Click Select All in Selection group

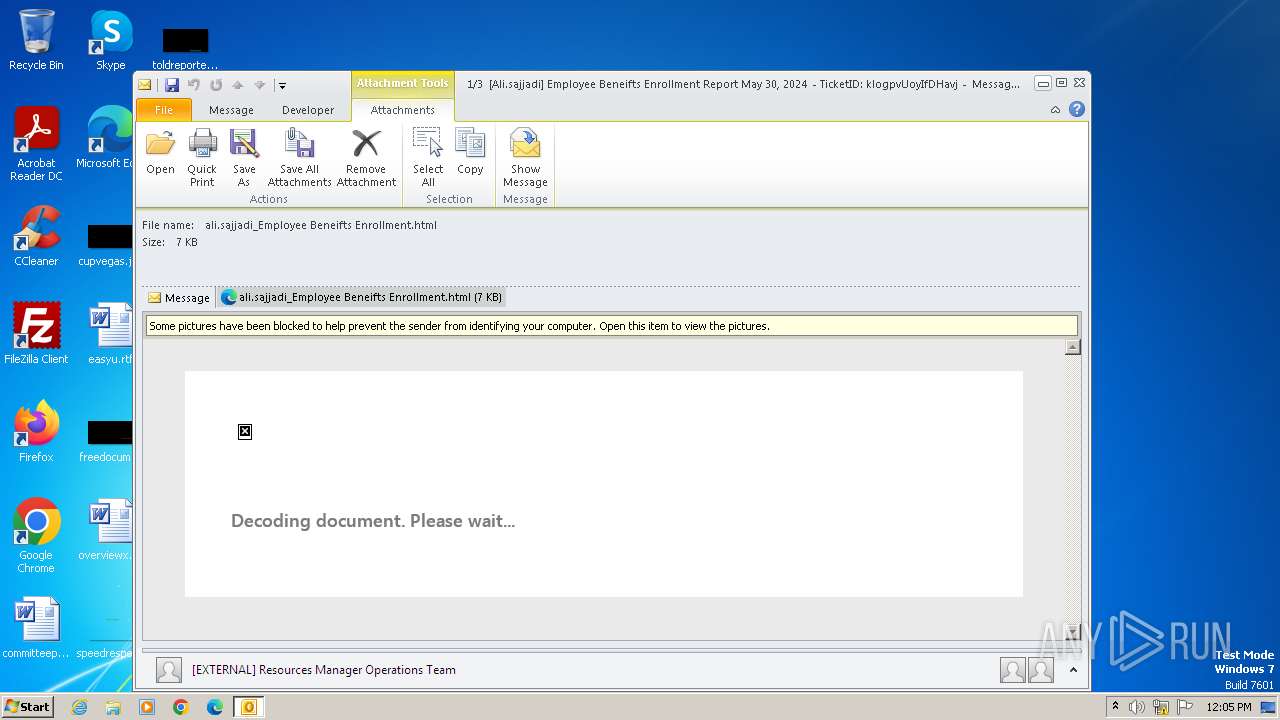[428, 158]
